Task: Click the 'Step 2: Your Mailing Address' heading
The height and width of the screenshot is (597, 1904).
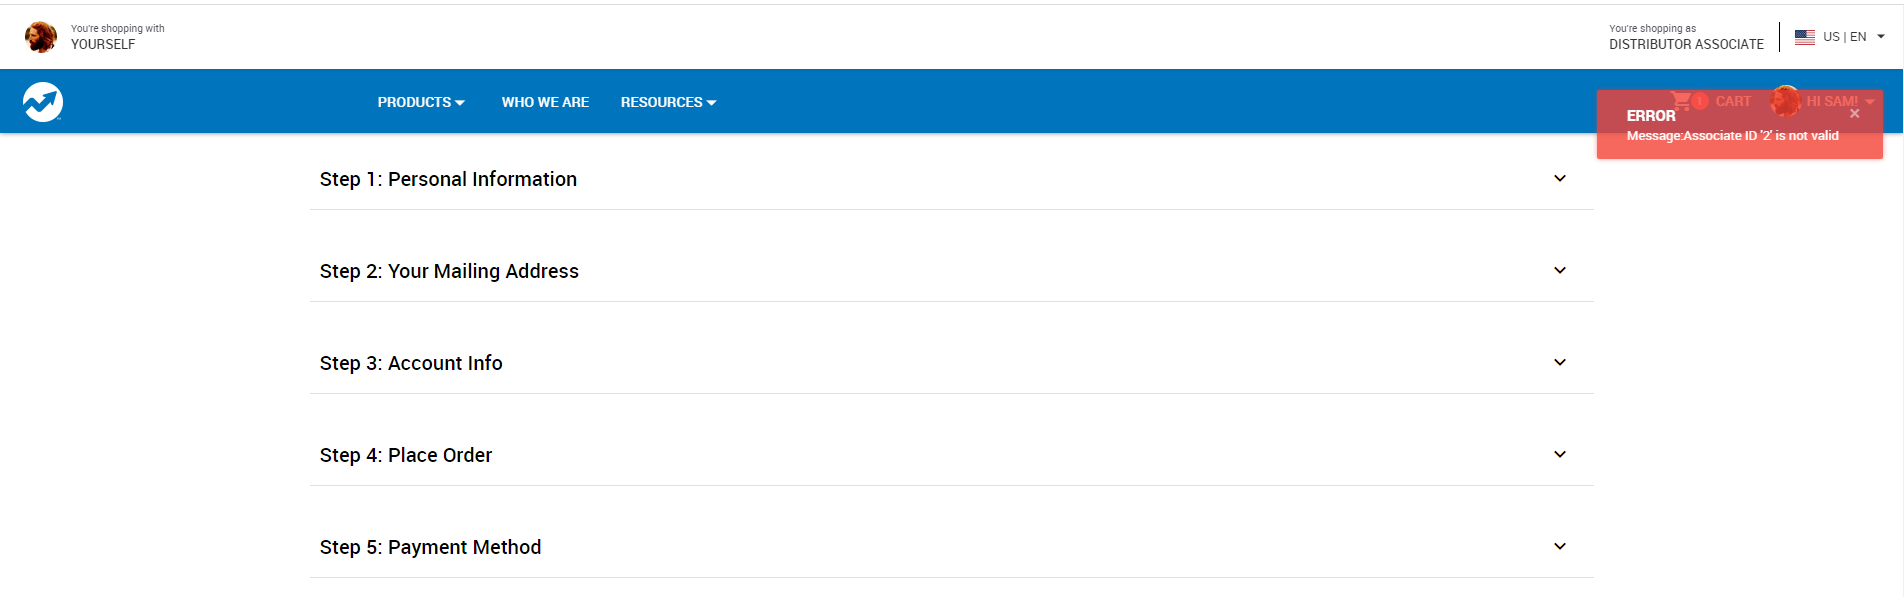Action: (449, 271)
